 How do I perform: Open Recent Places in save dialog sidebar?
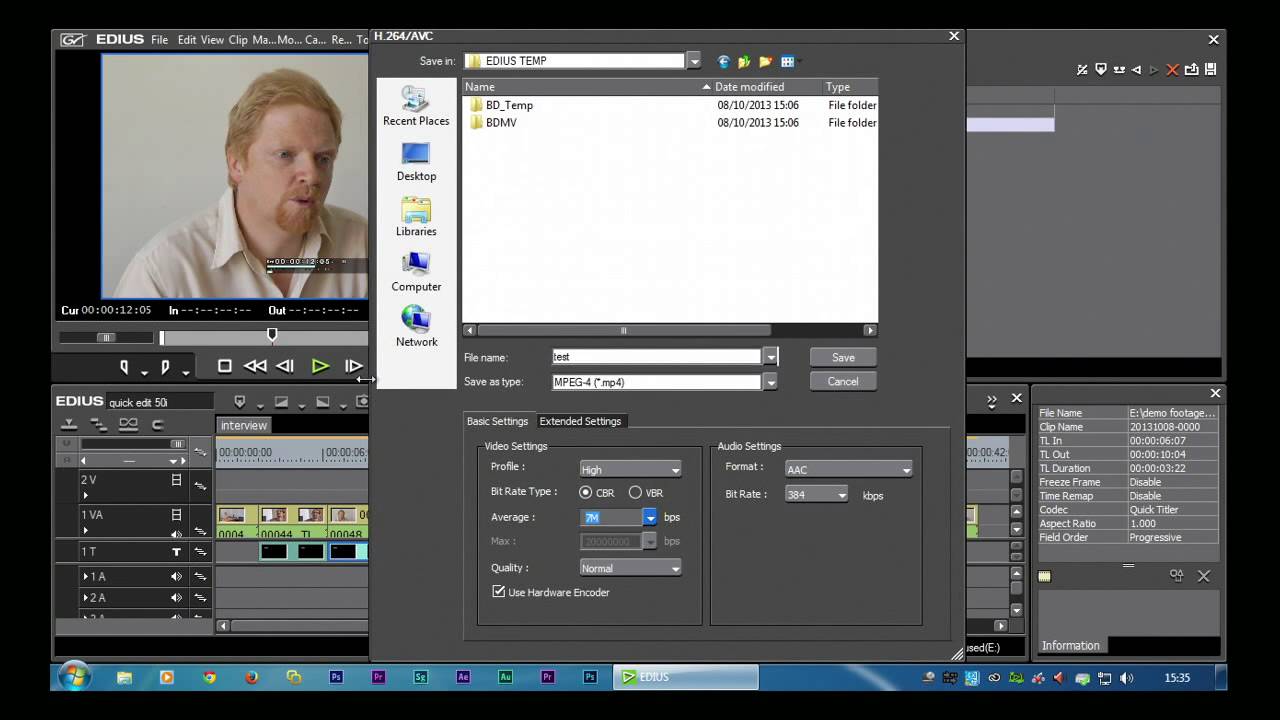click(416, 106)
